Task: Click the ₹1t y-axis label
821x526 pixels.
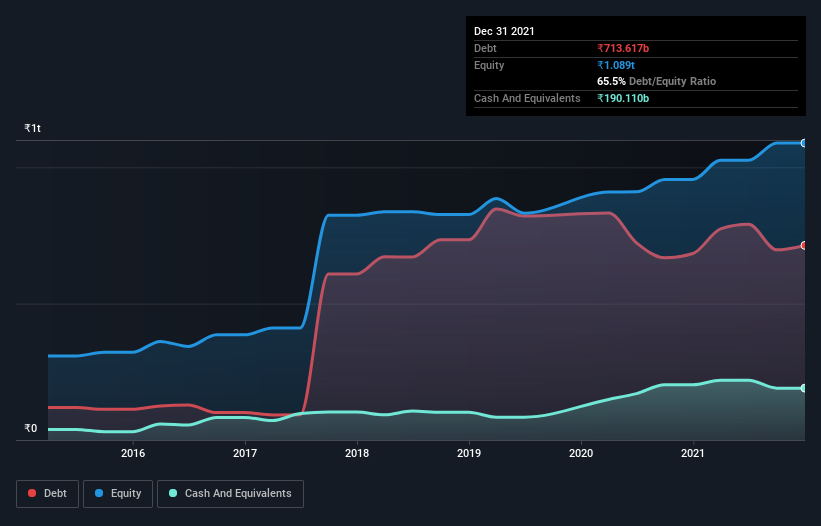Action: [x=32, y=128]
